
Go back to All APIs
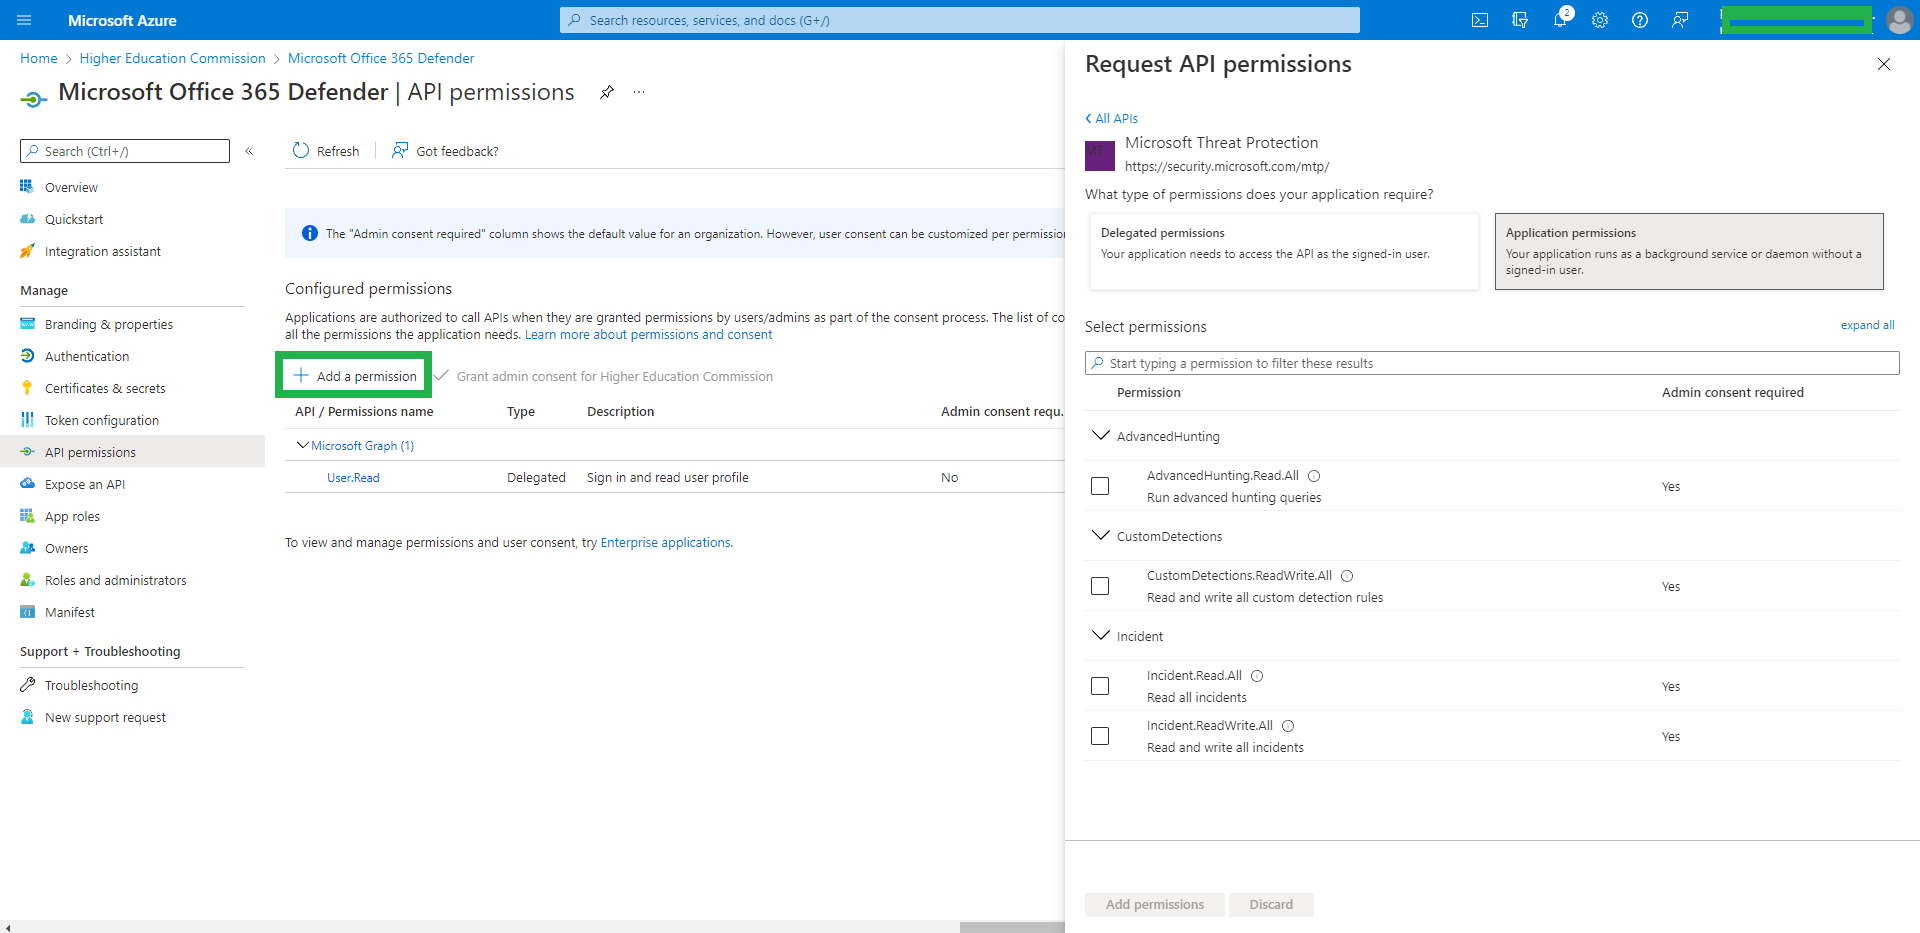1111,118
